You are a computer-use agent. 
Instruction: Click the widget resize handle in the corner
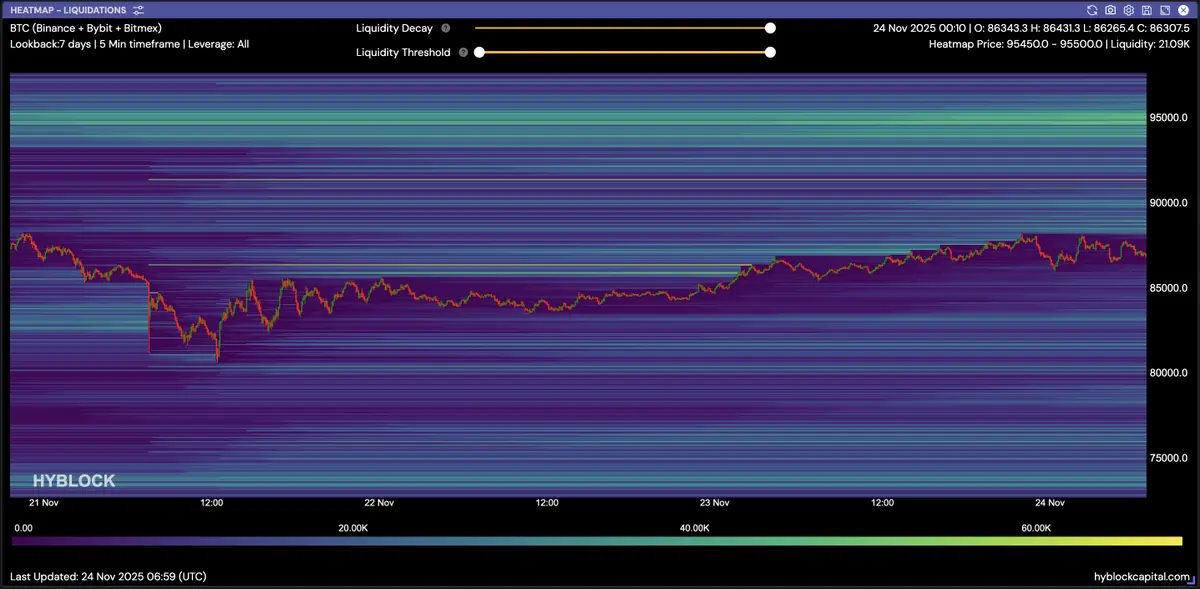coord(1191,581)
